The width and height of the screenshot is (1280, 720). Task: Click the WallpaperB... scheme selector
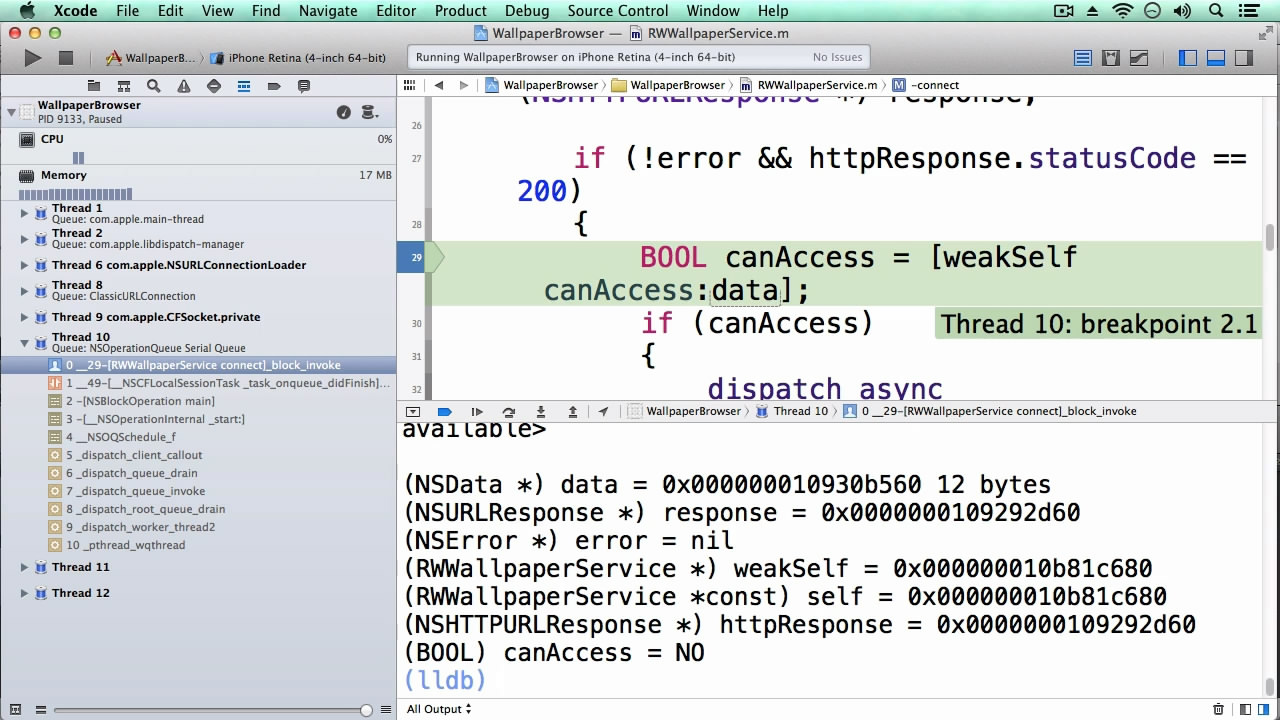151,58
